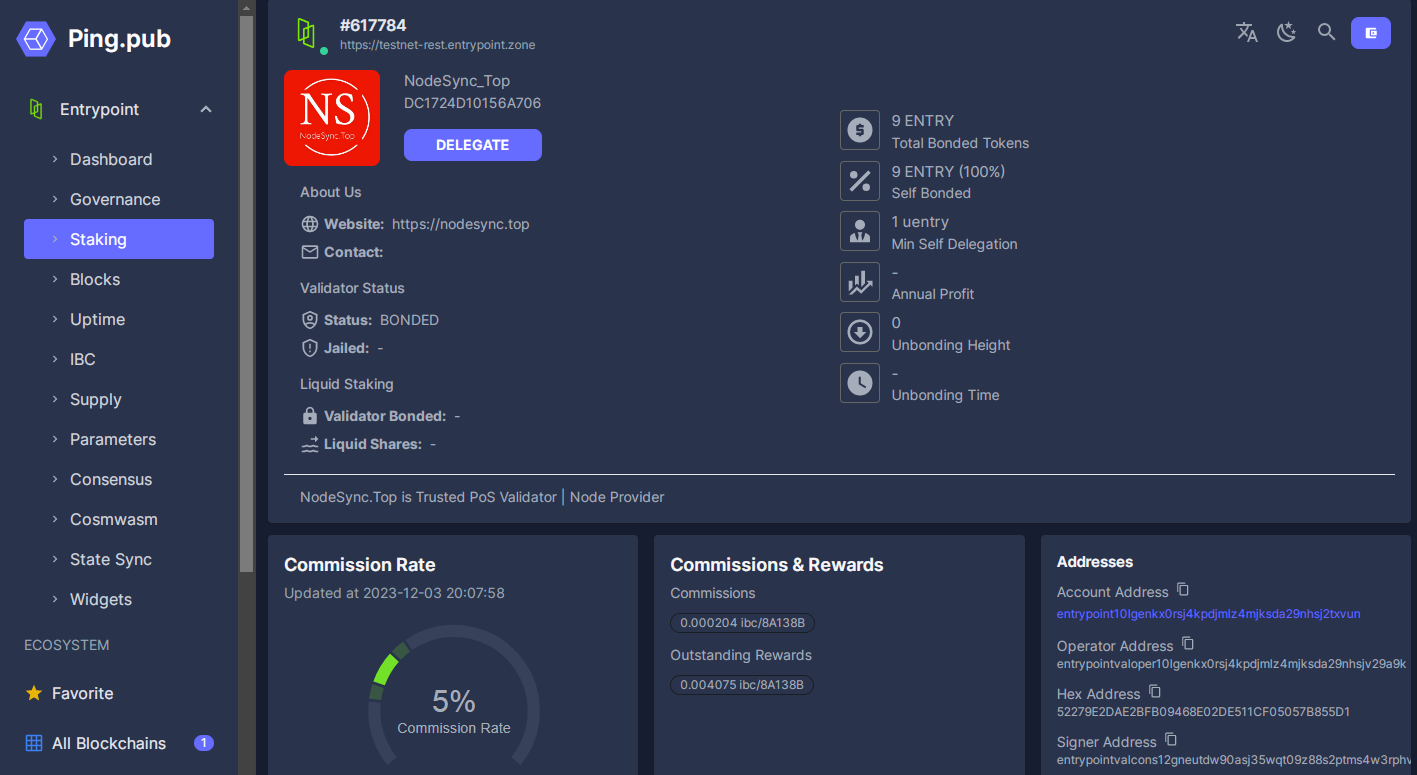The width and height of the screenshot is (1417, 775).
Task: Open the Governance sidebar section
Action: (x=114, y=199)
